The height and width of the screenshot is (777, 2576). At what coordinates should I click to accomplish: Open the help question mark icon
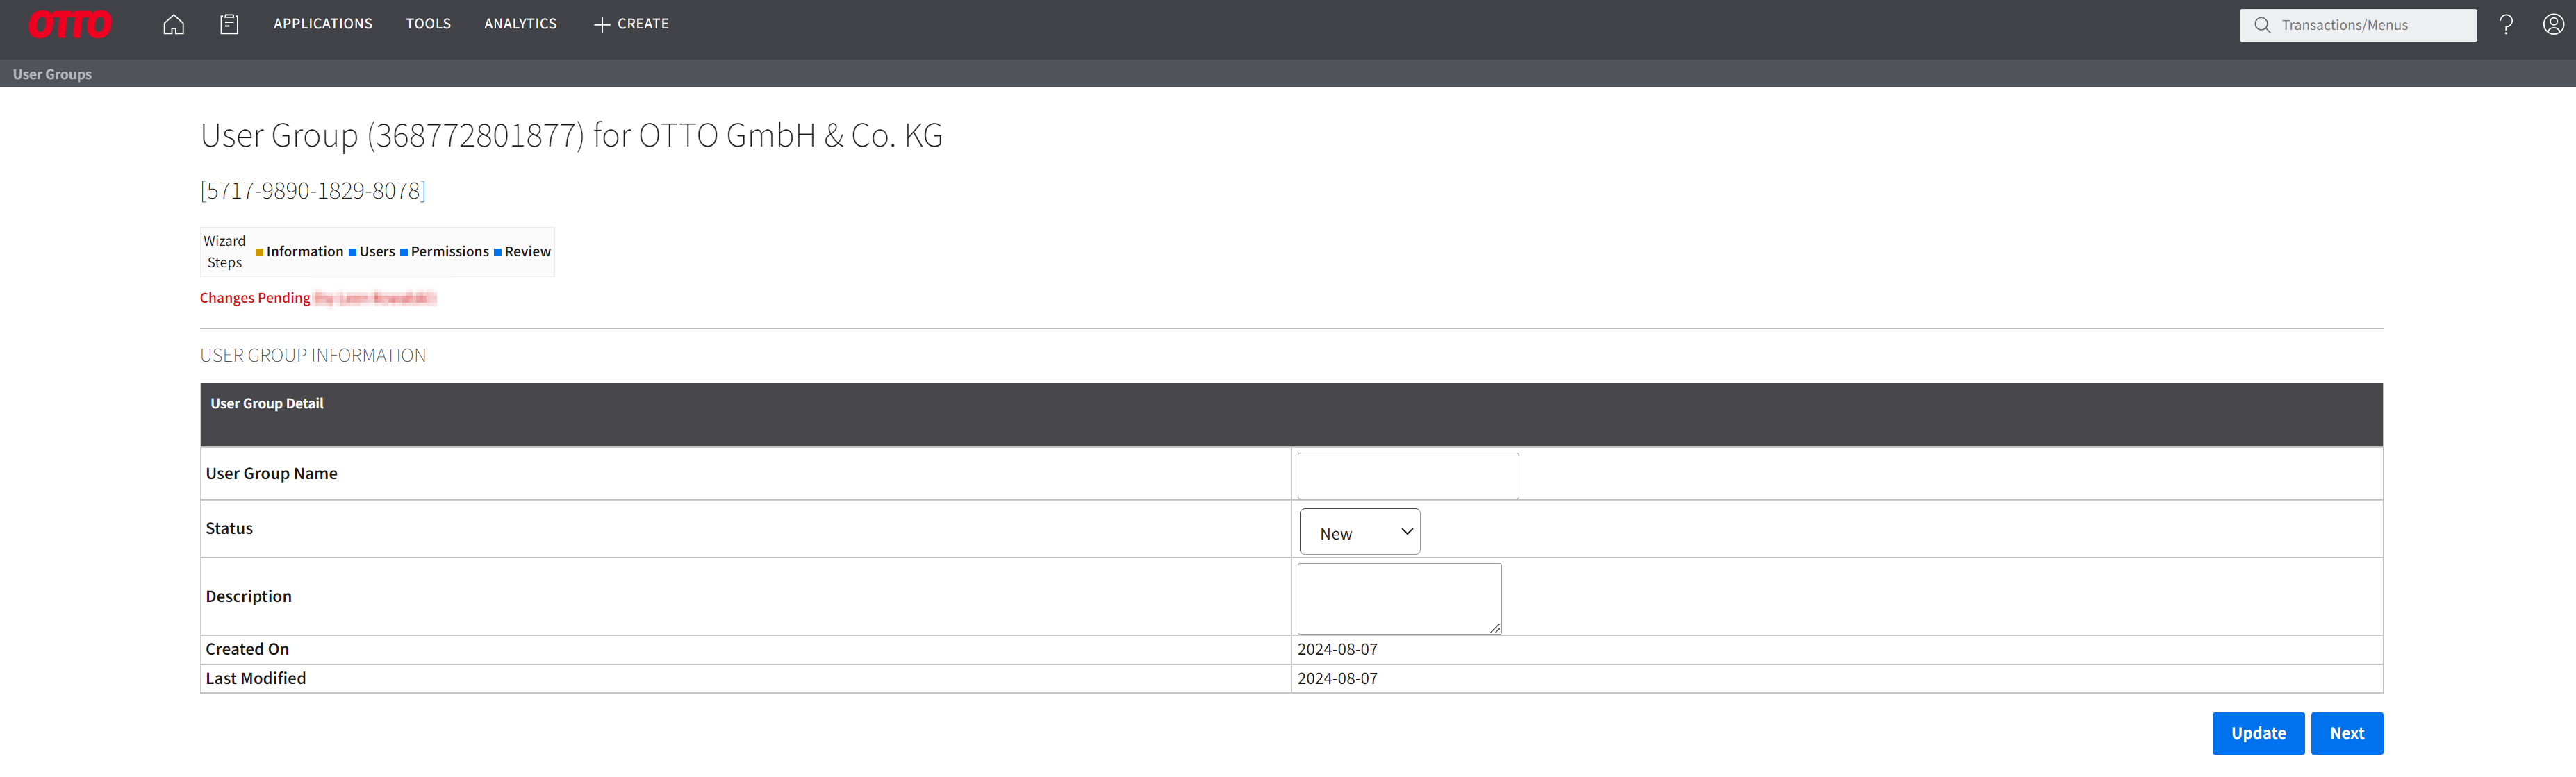click(2506, 25)
